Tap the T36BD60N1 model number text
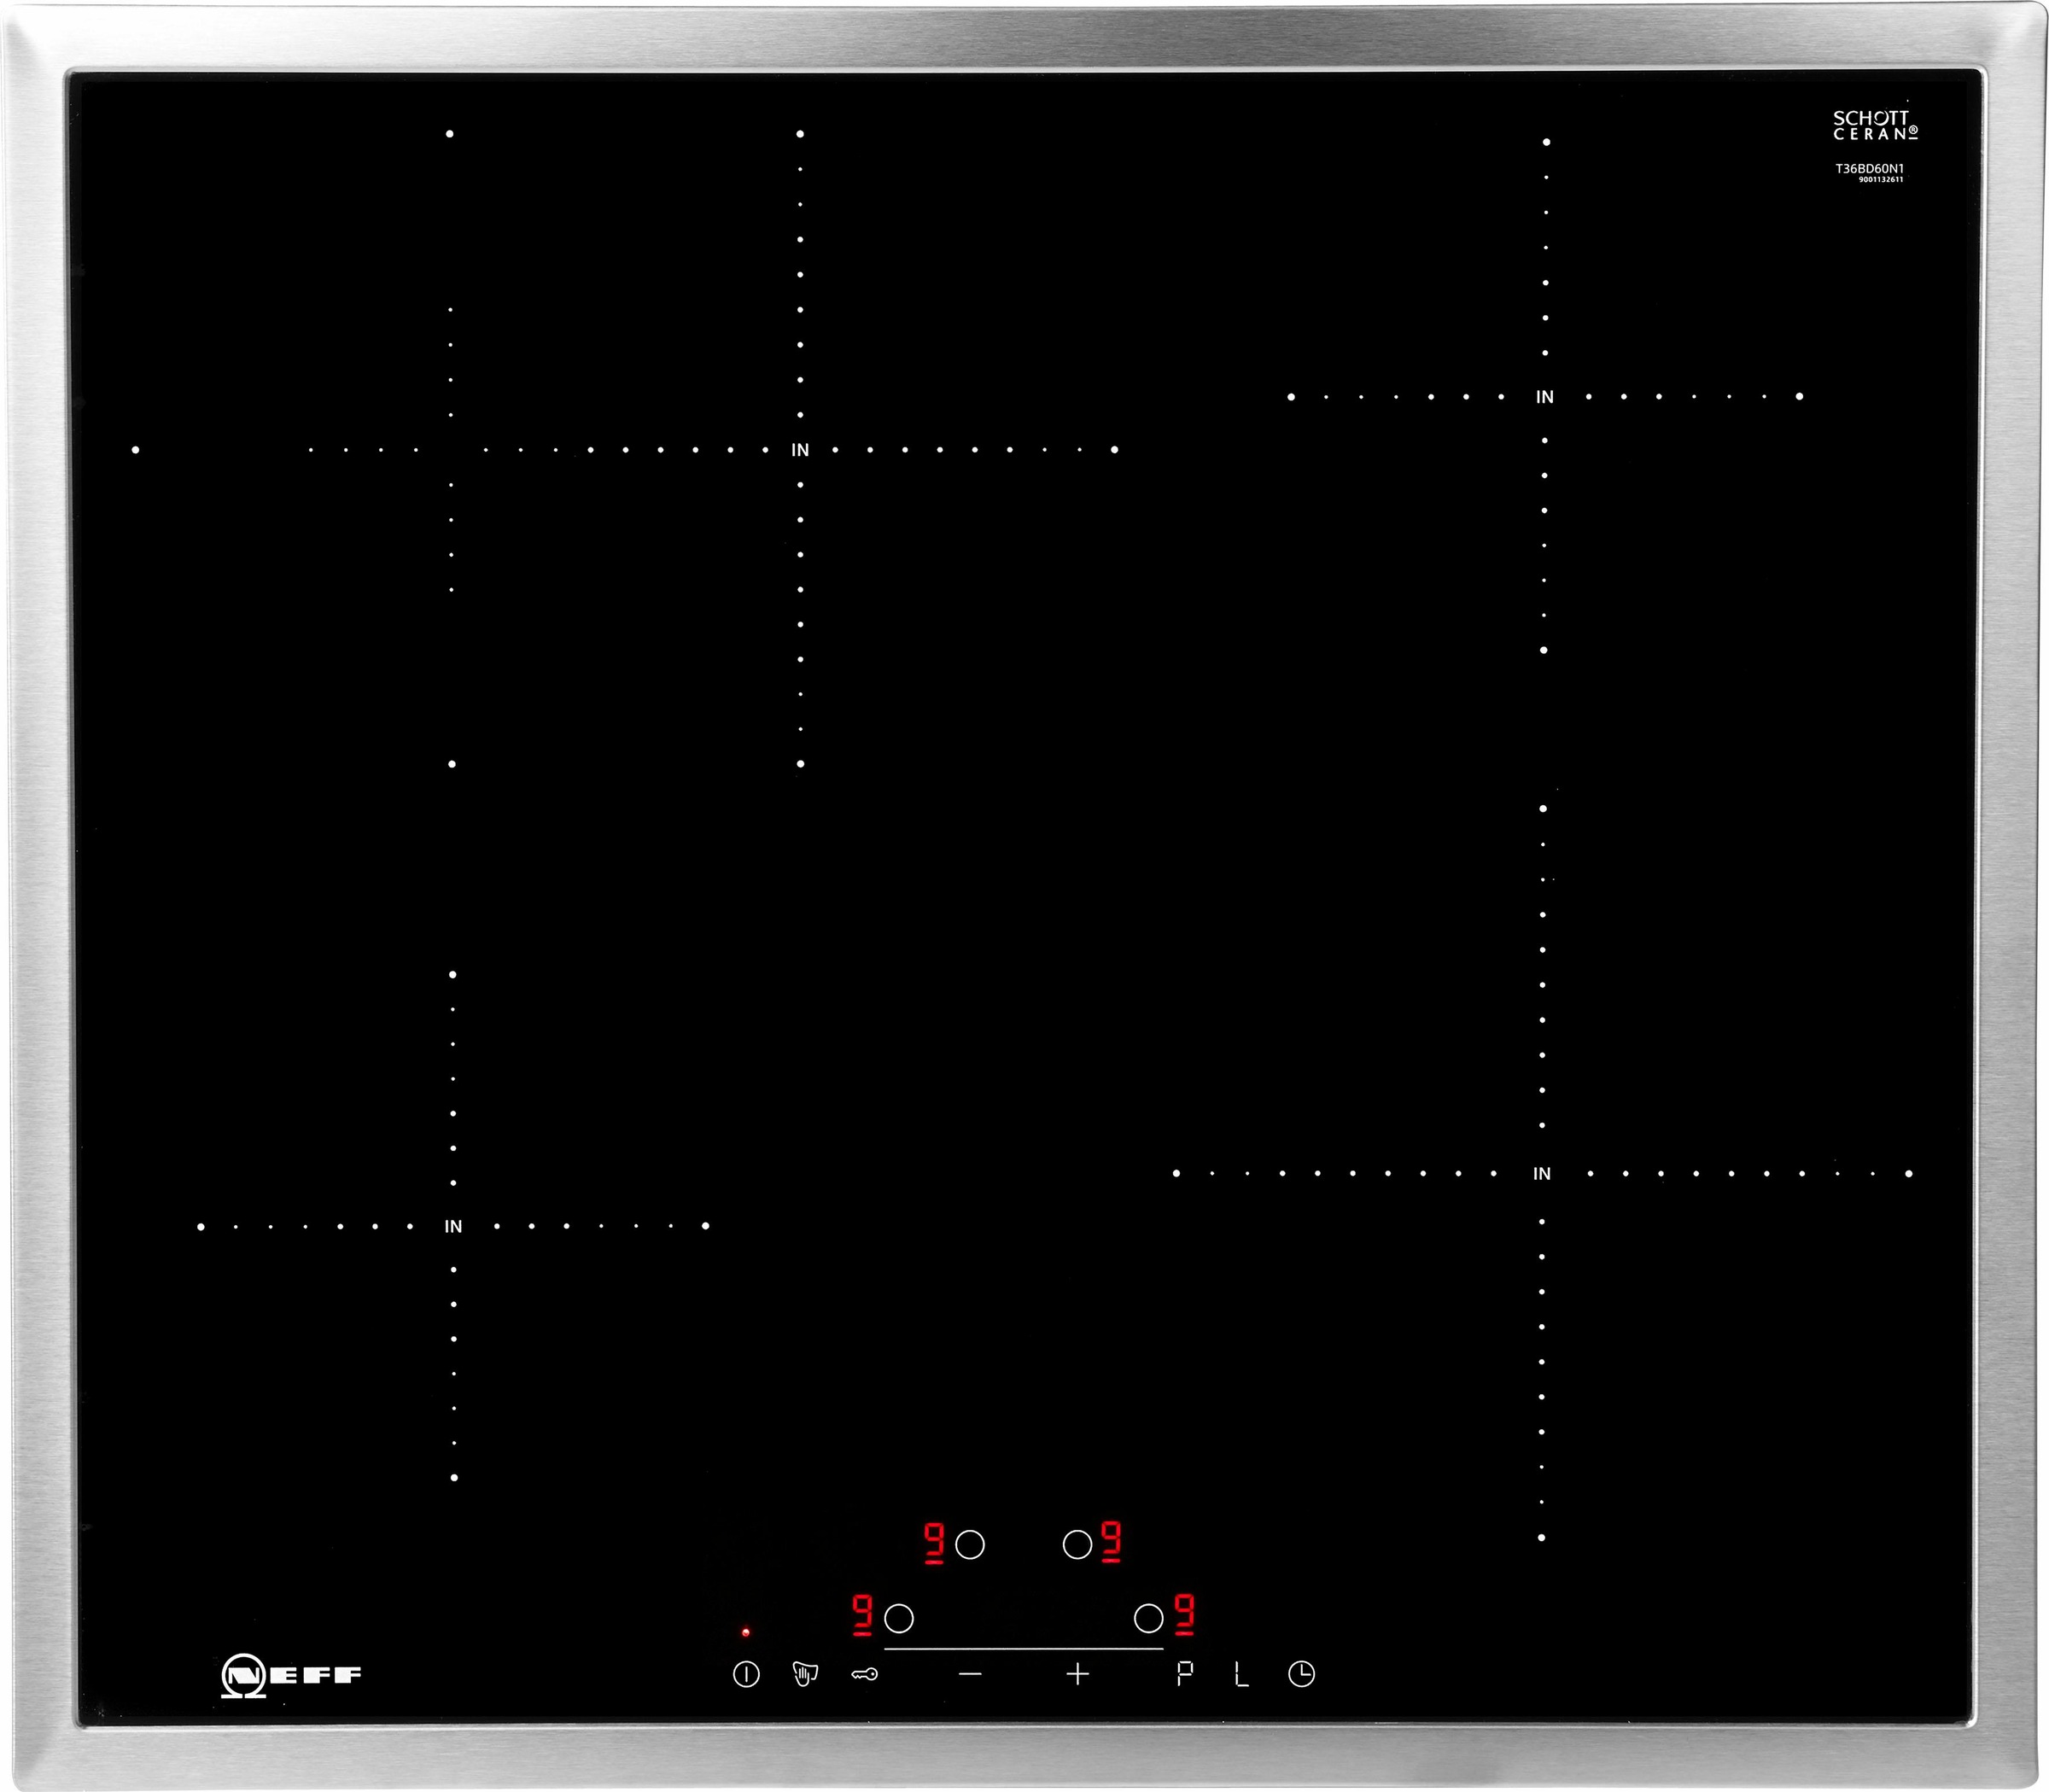Screen dimensions: 2049x1792 (1868, 168)
